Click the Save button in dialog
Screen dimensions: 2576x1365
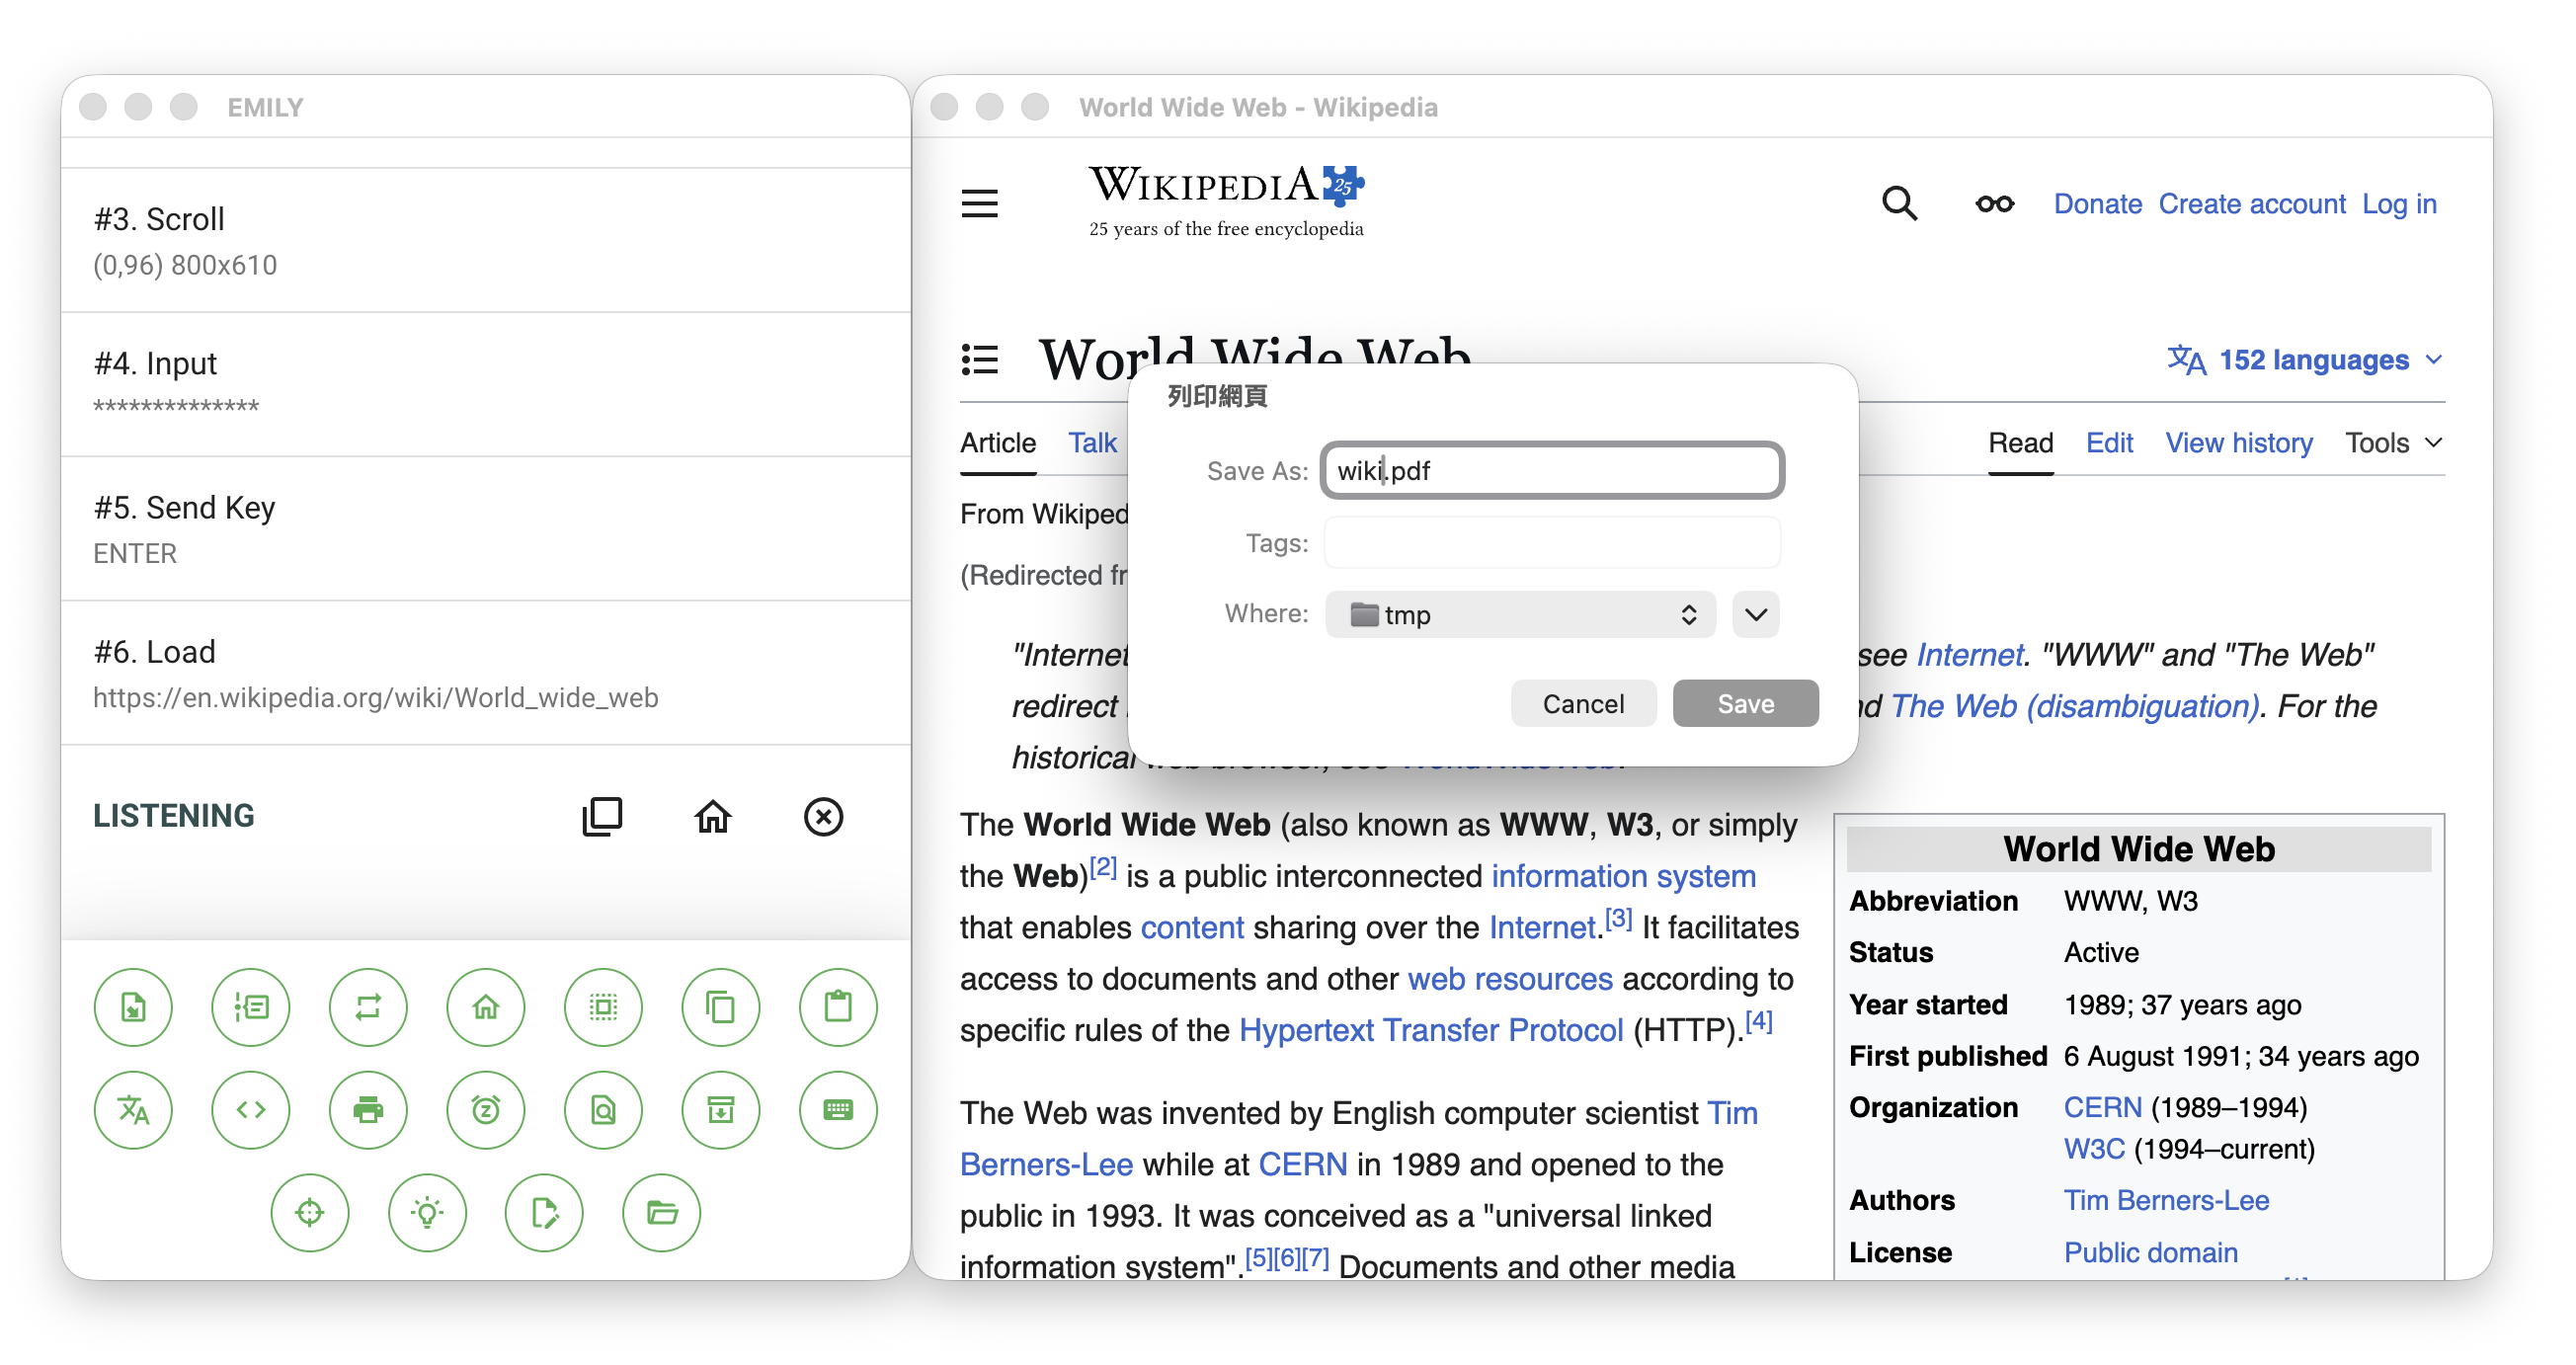point(1745,703)
